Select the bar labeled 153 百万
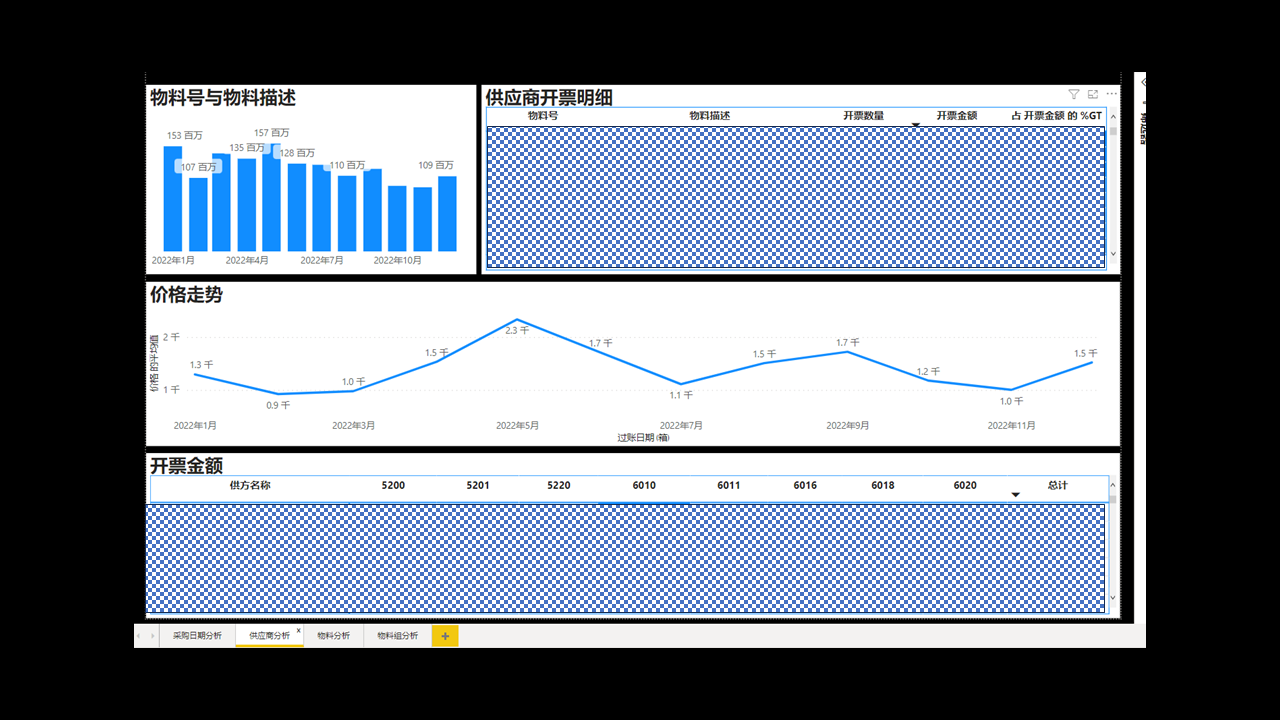 173,199
